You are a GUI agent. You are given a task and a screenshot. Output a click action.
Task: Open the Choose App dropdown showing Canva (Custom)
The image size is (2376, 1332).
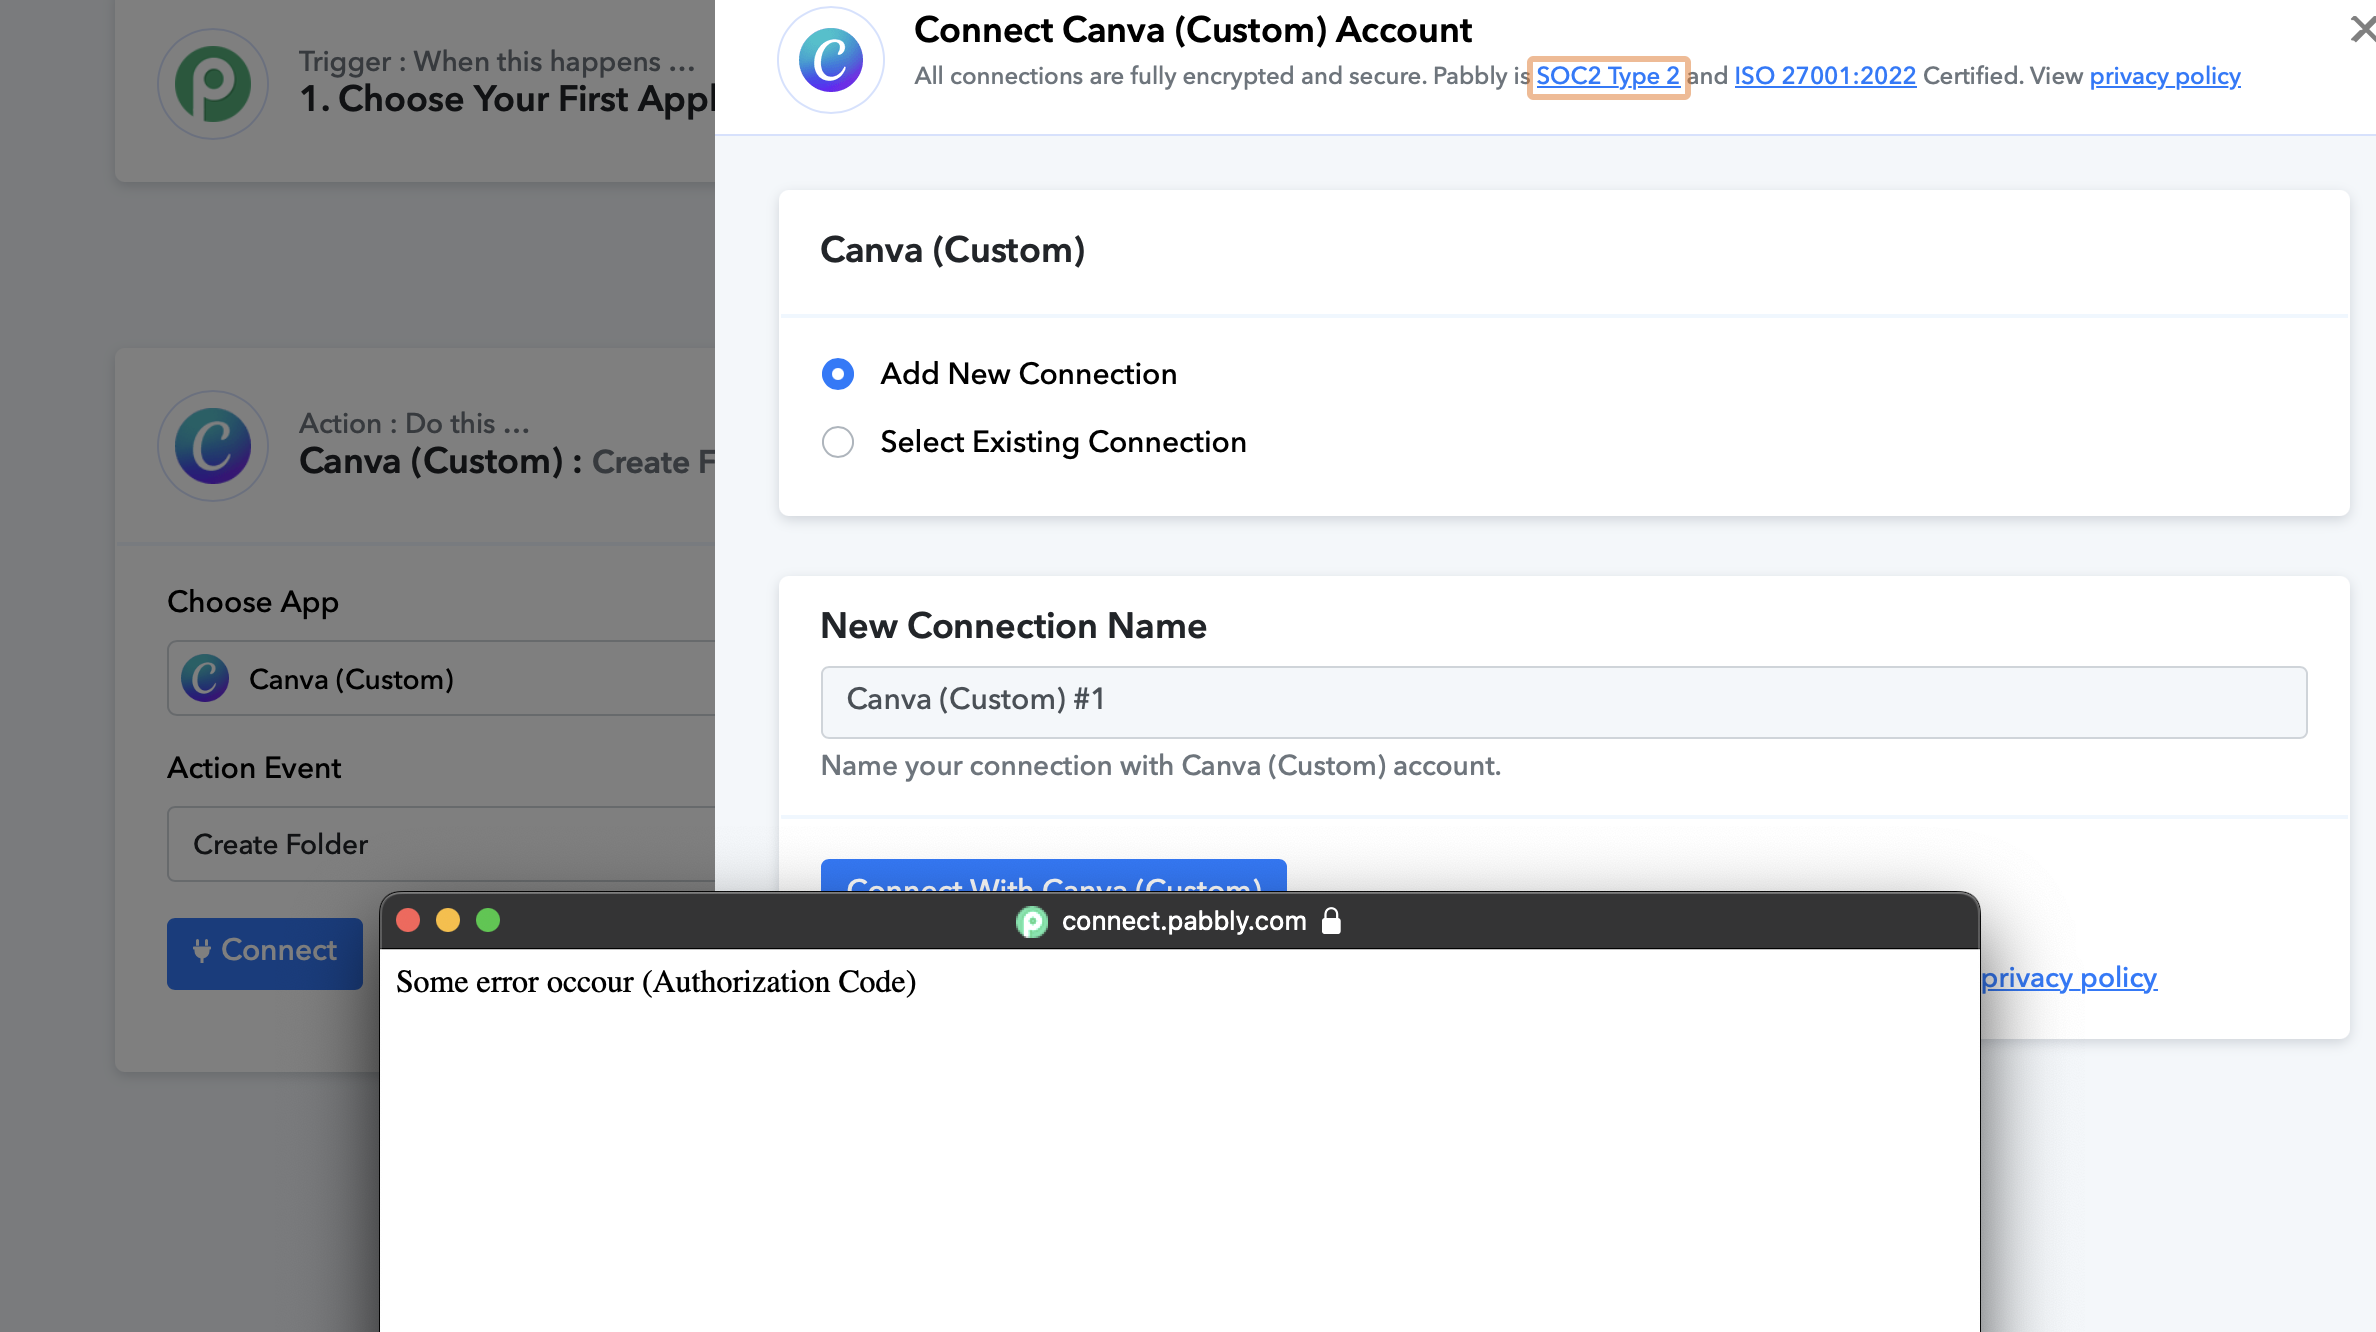pos(441,678)
